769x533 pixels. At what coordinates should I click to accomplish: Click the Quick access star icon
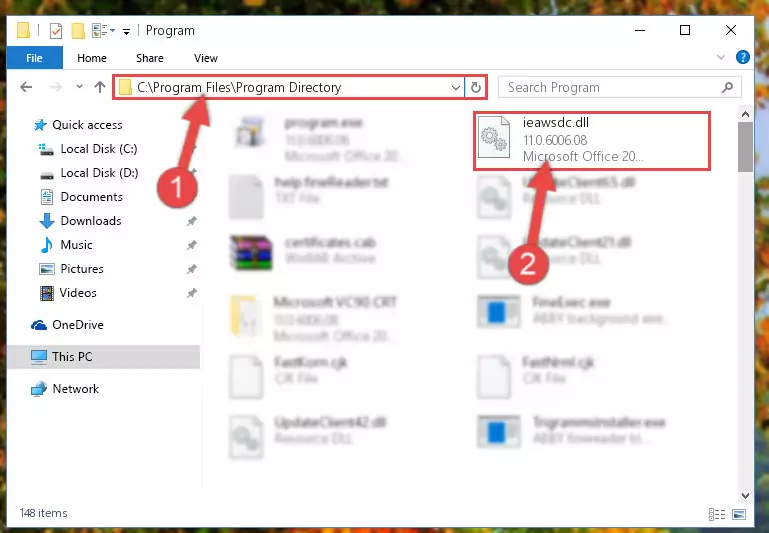point(39,125)
